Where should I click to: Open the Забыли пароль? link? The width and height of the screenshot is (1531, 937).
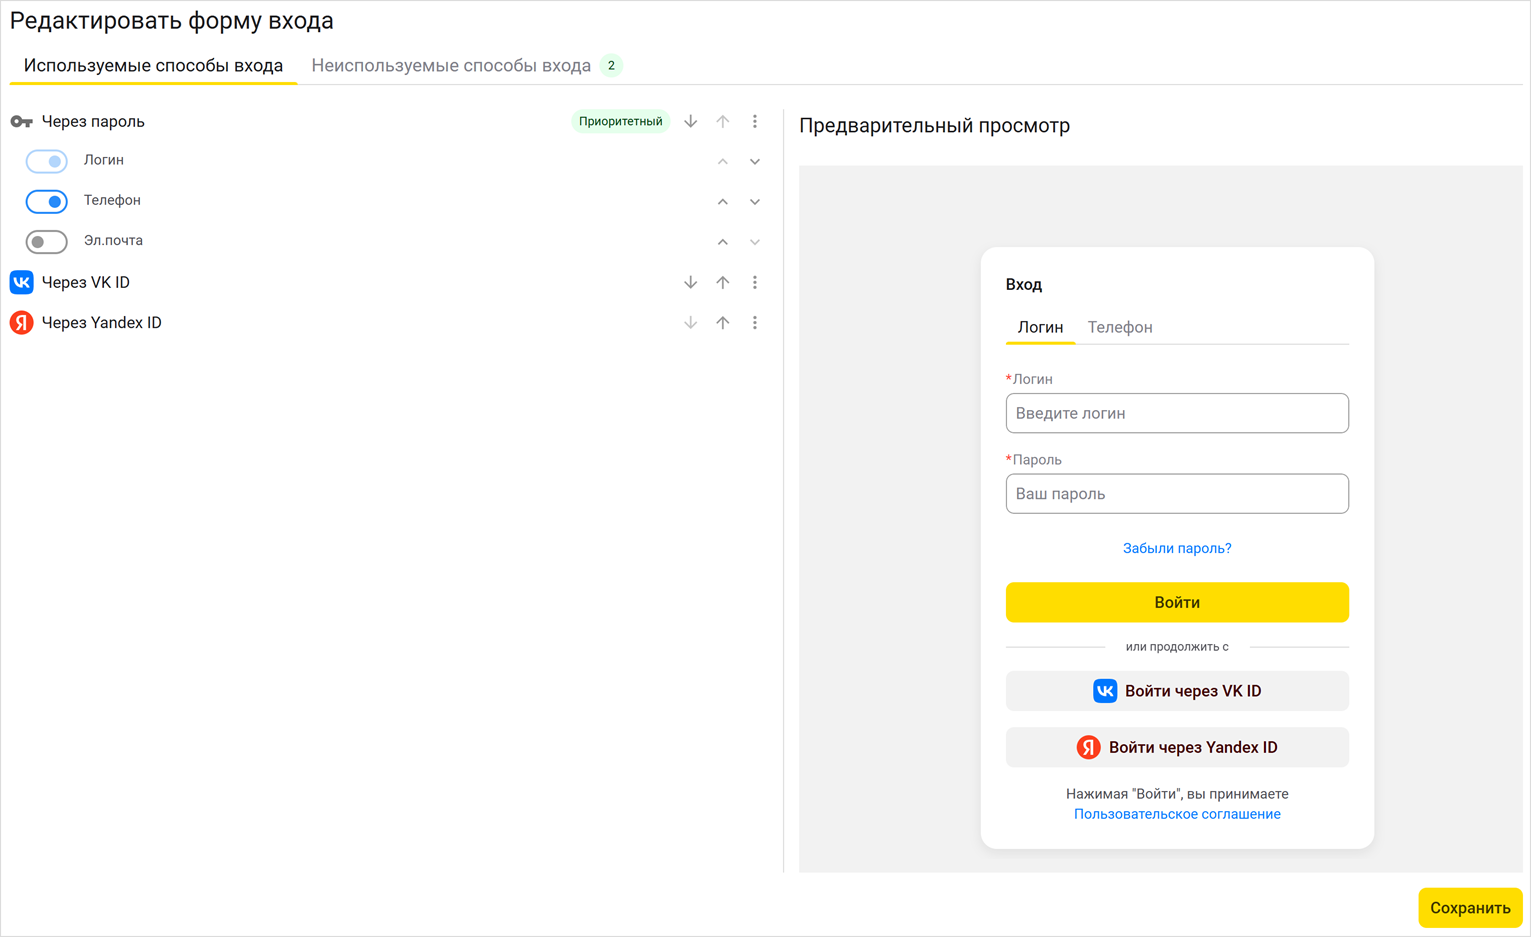click(1177, 548)
